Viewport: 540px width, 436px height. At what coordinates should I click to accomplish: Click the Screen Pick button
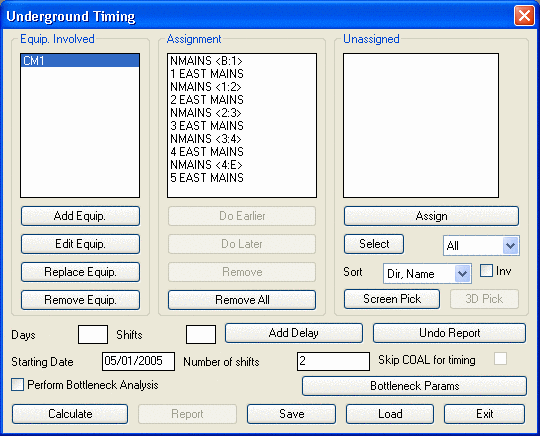(x=392, y=299)
